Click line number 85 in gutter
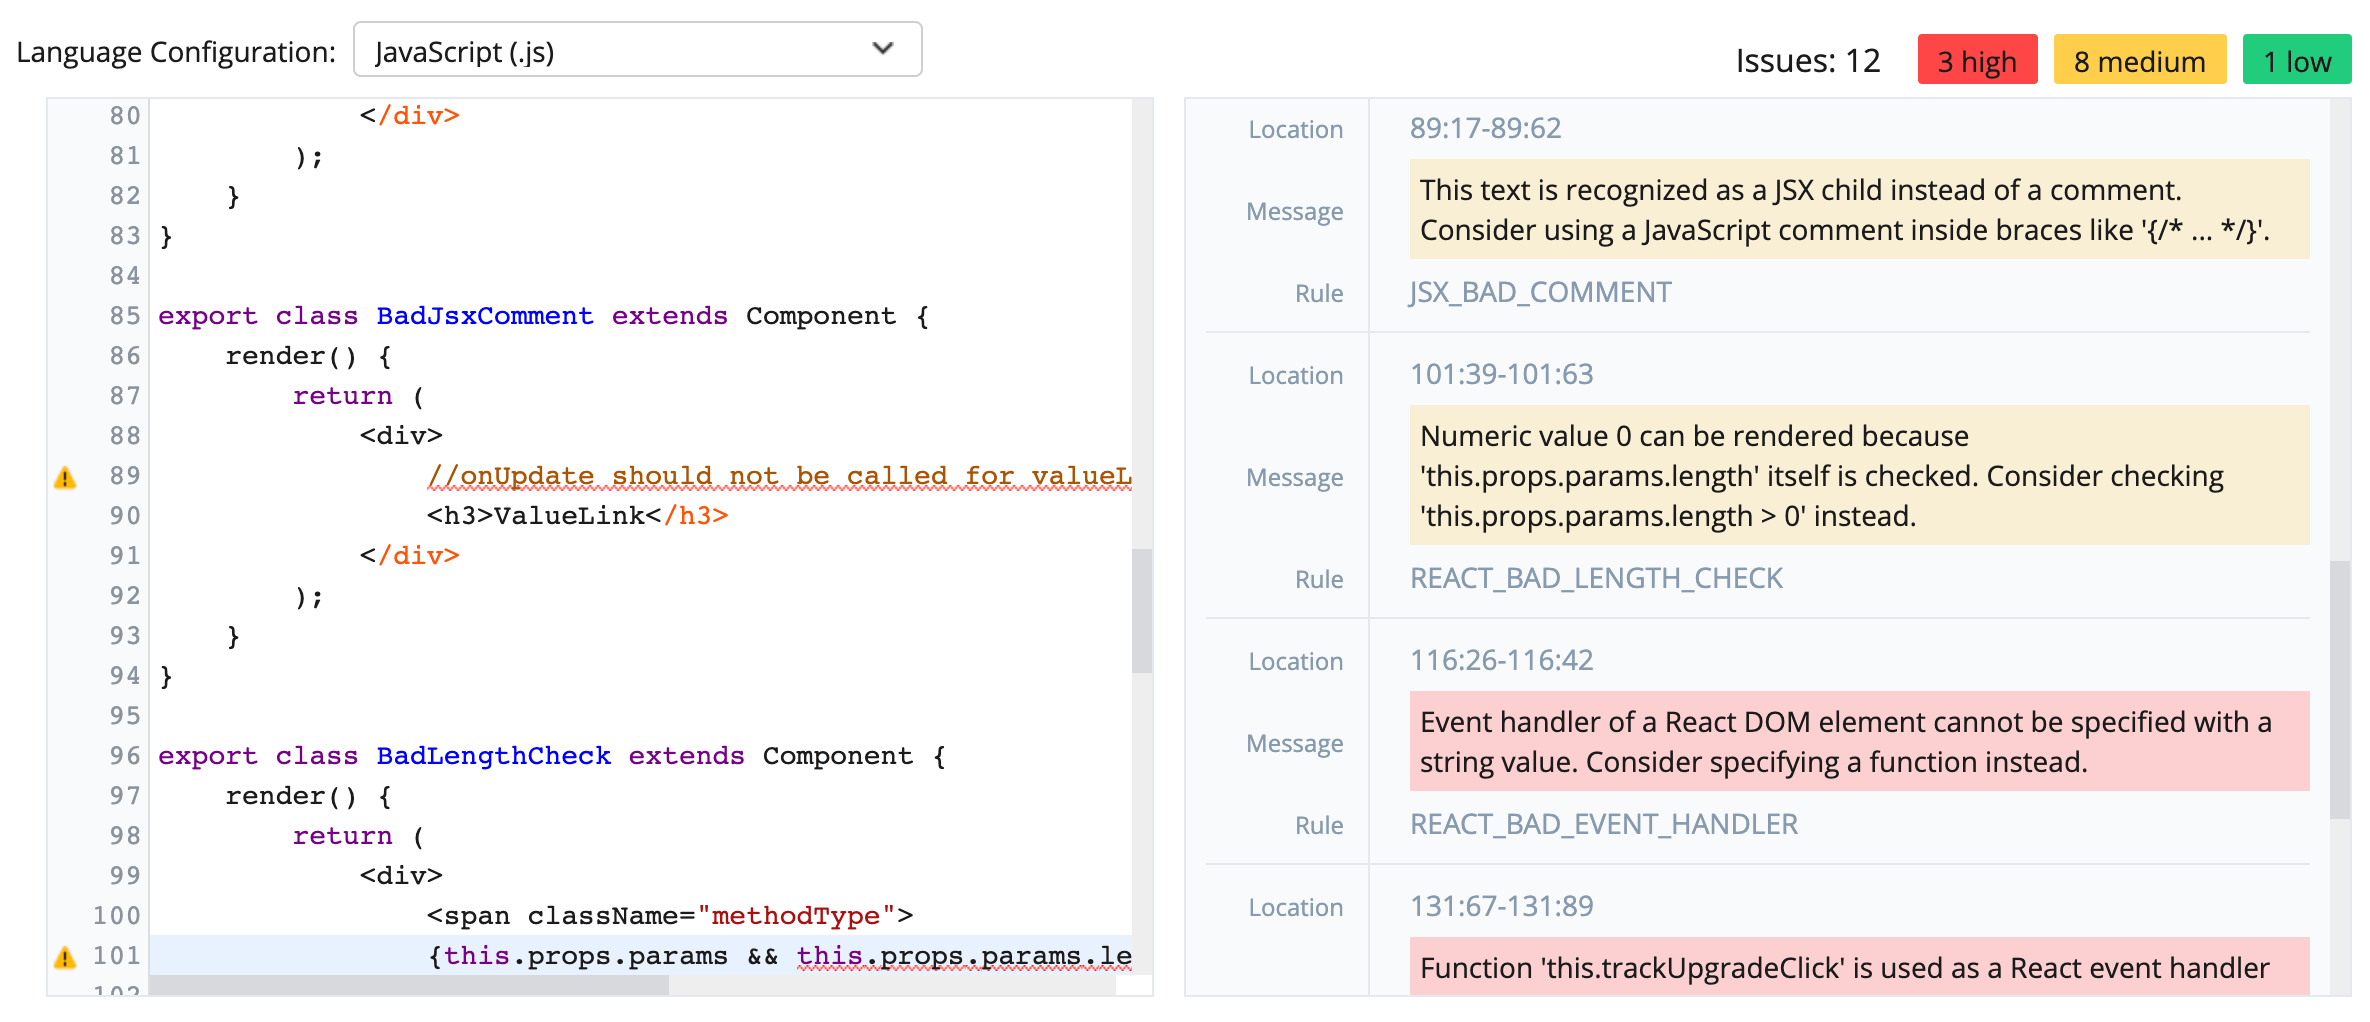 pyautogui.click(x=125, y=316)
